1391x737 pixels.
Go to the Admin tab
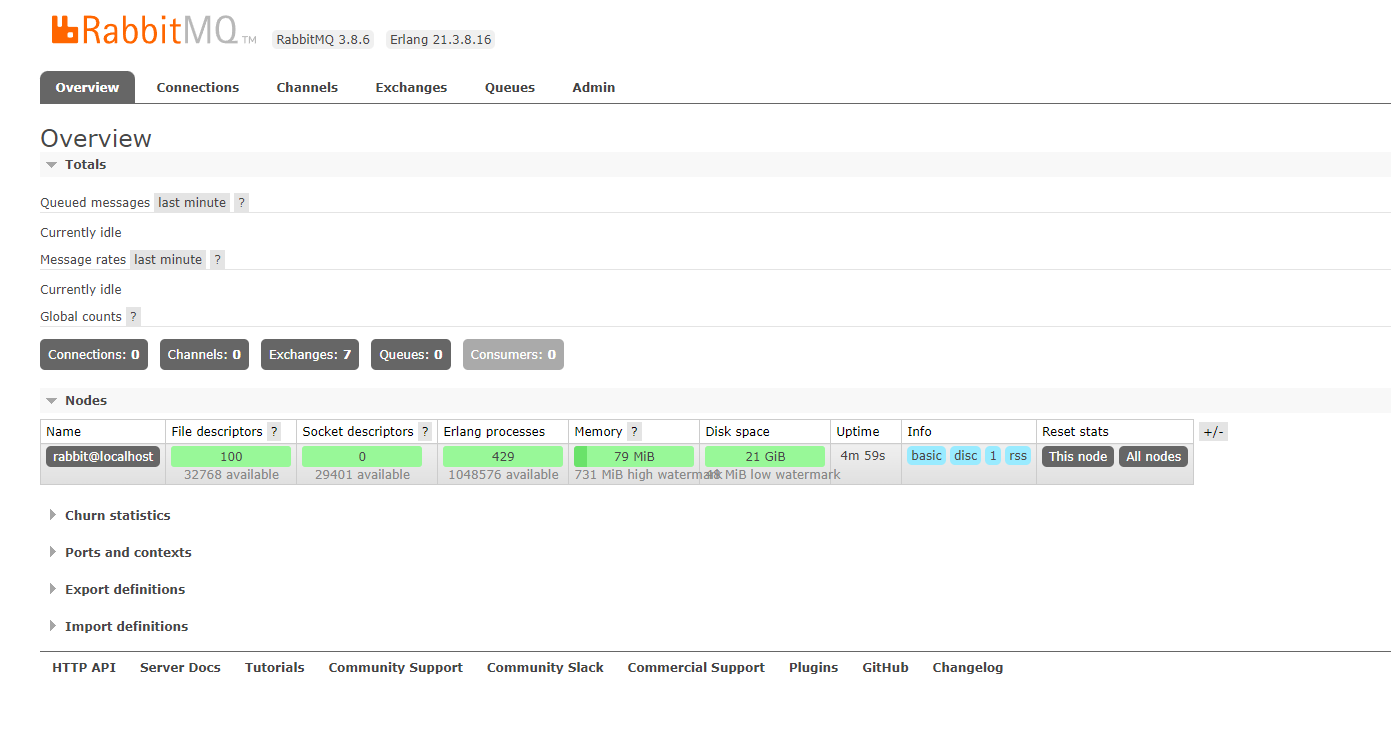(594, 87)
